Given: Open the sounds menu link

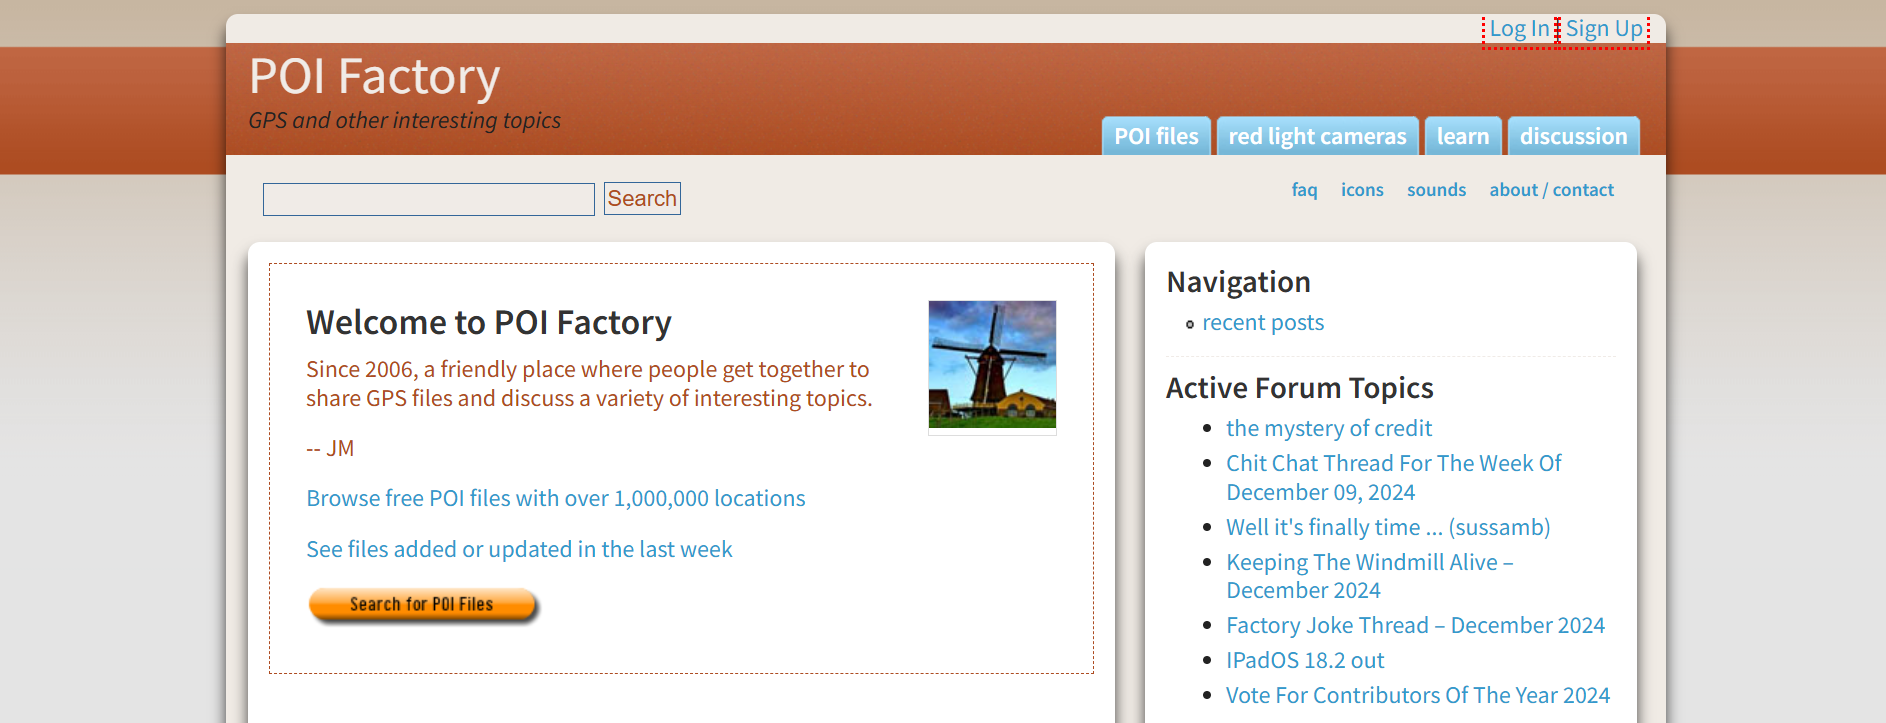Looking at the screenshot, I should 1436,190.
